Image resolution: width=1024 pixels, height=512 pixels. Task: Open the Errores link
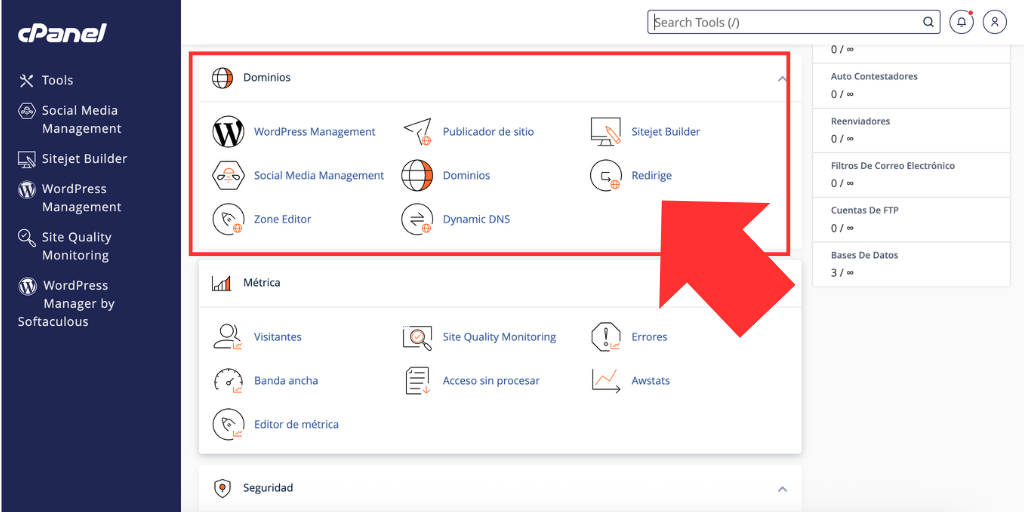click(x=649, y=337)
